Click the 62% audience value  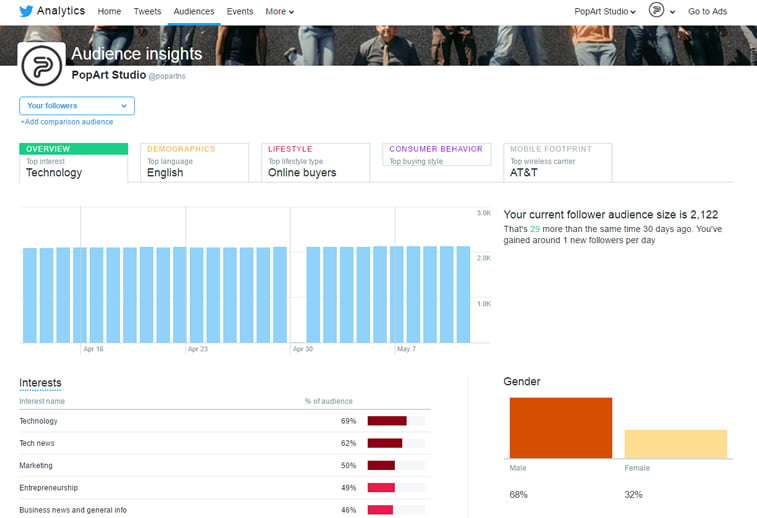click(349, 443)
